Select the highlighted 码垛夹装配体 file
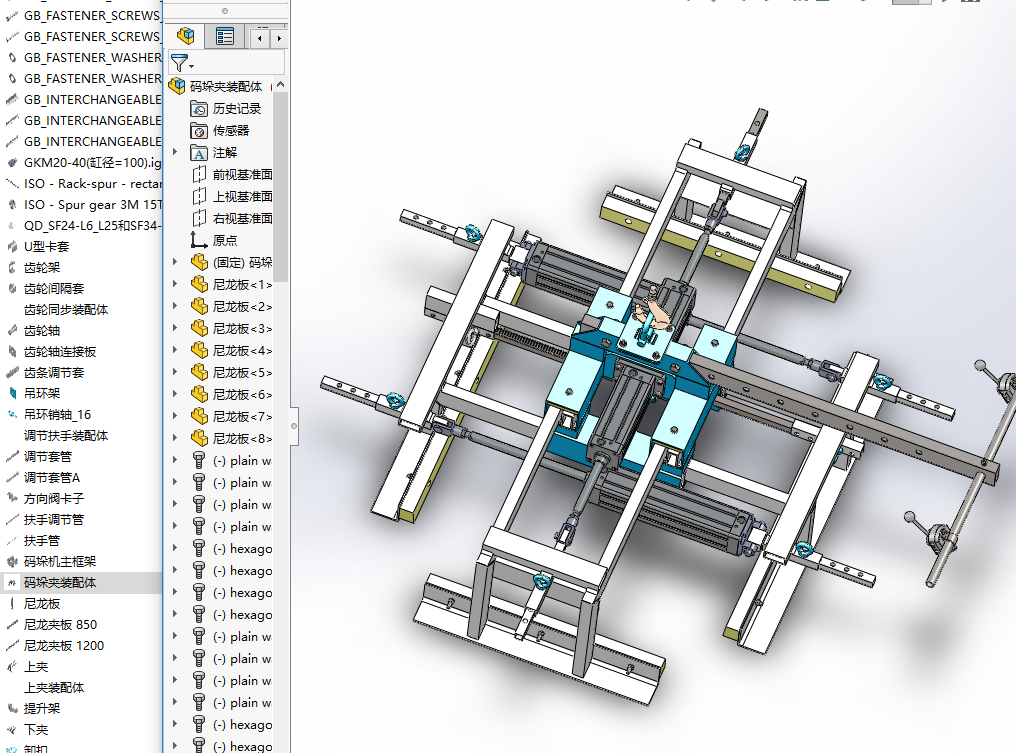This screenshot has height=753, width=1016. [60, 583]
